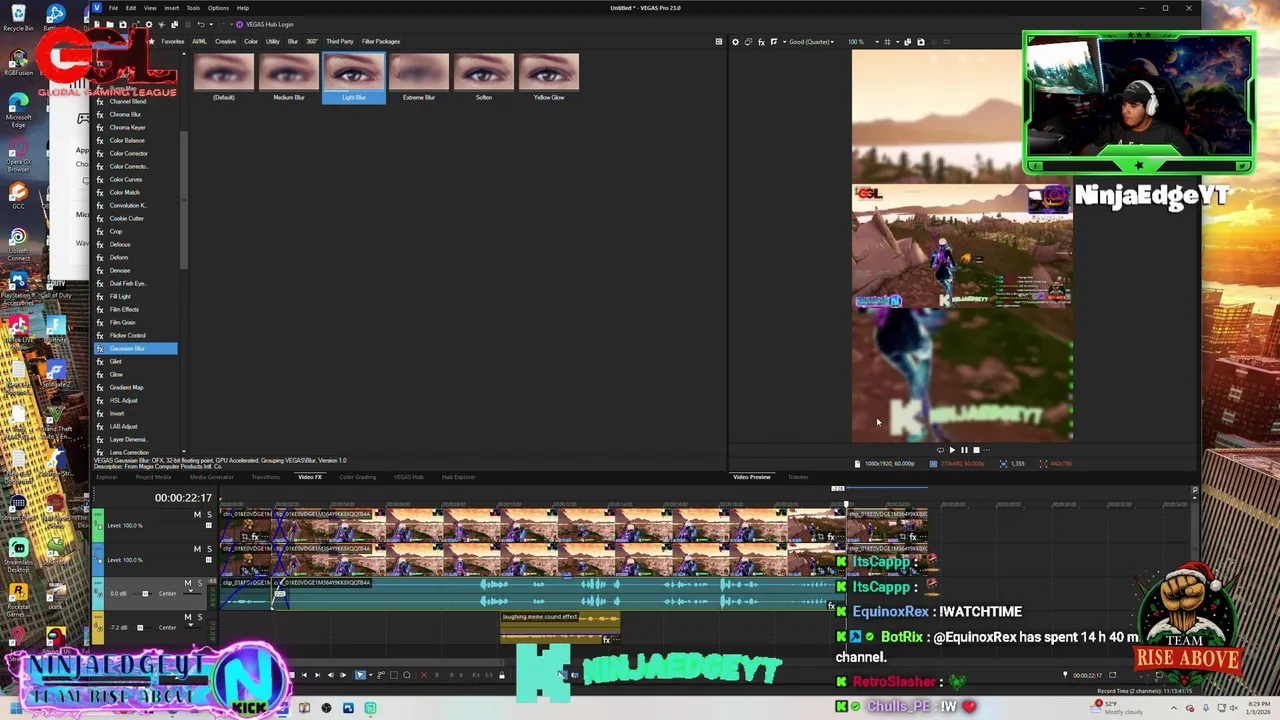Solo the -7.2 dB audio track

pyautogui.click(x=200, y=617)
